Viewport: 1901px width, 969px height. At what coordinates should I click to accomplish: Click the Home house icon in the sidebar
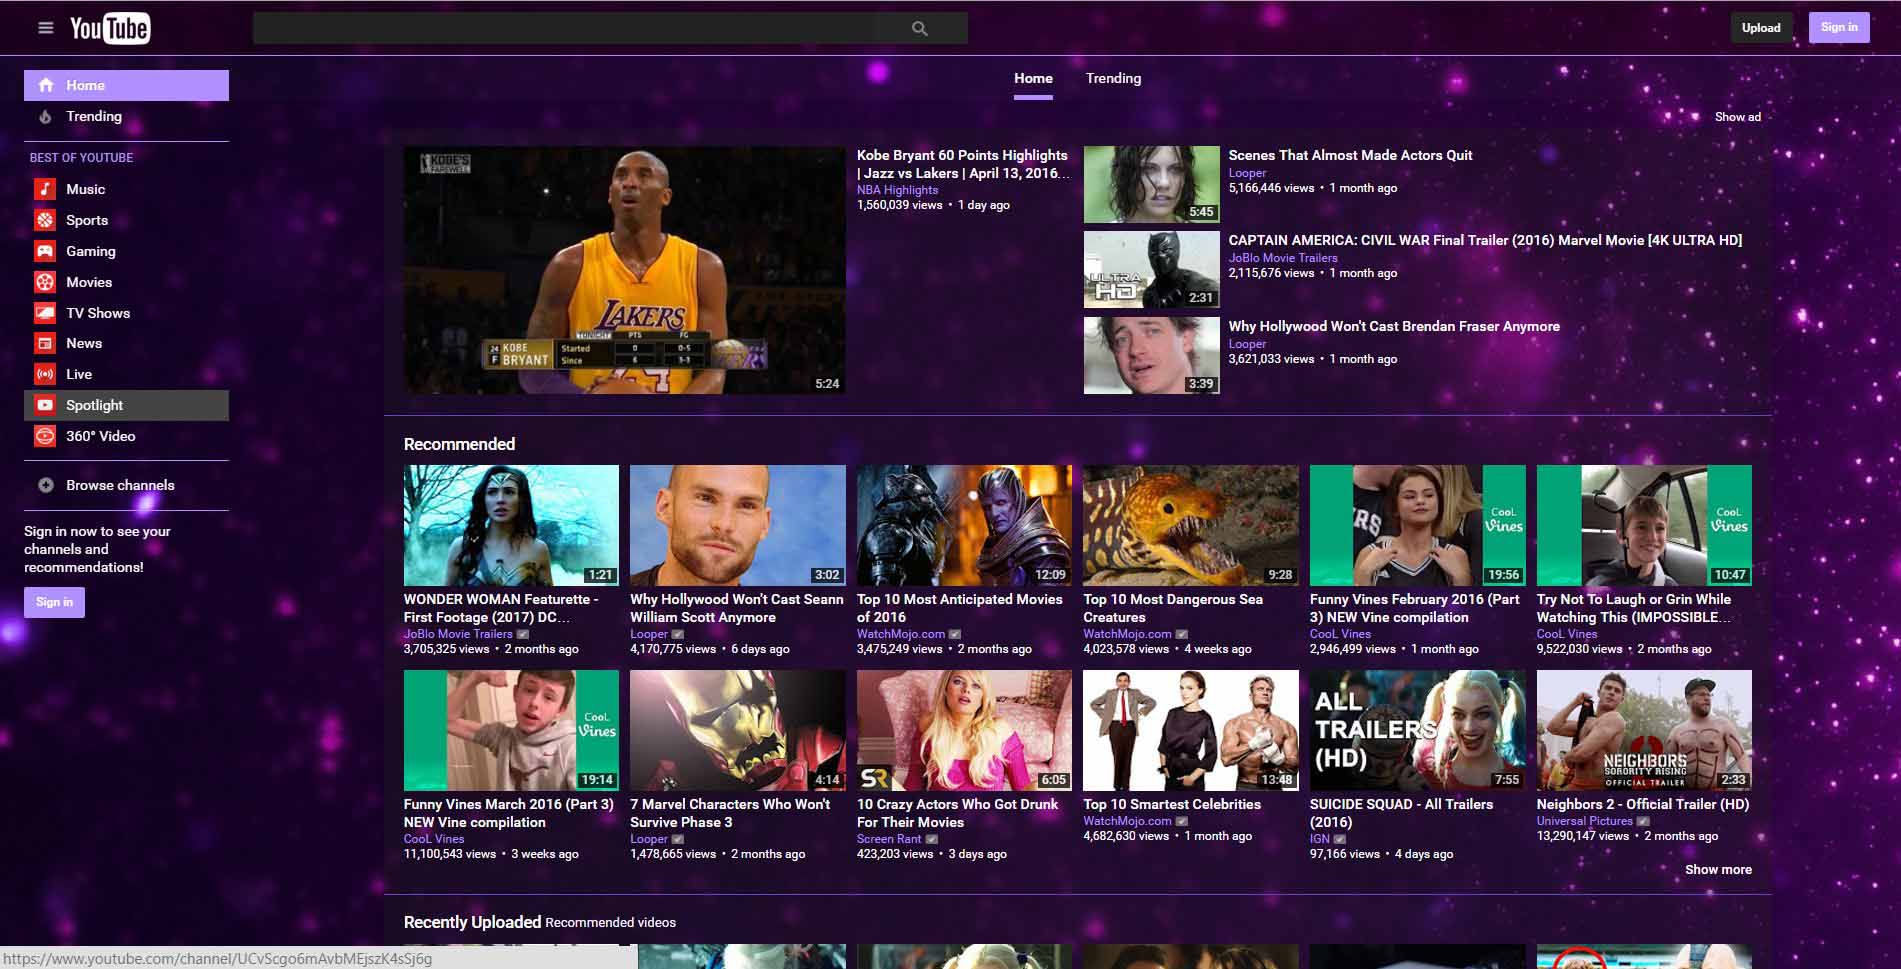(46, 85)
